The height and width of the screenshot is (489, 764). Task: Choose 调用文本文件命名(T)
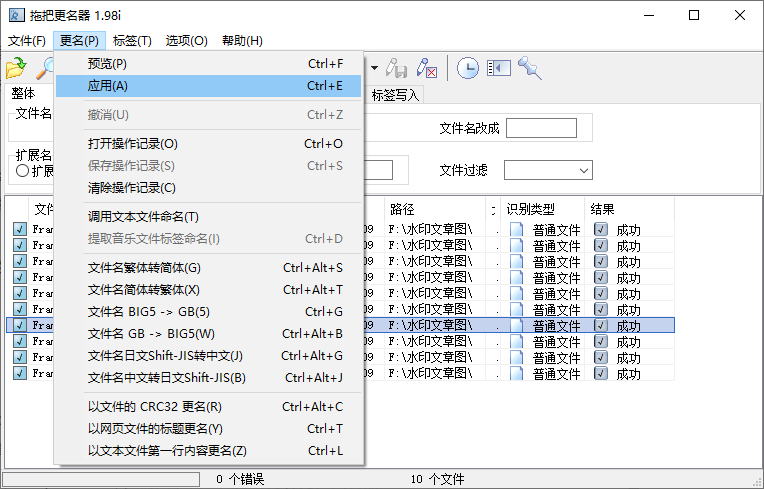209,217
